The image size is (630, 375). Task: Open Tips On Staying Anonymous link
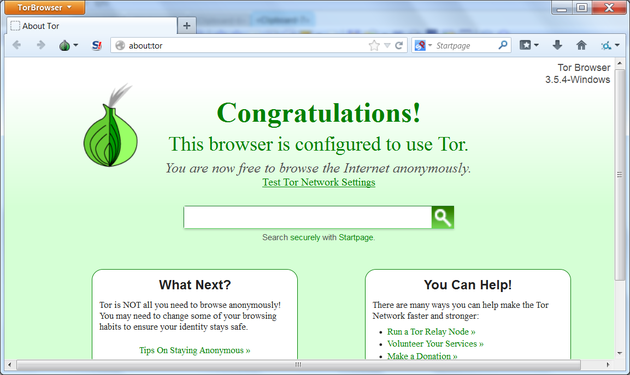point(194,350)
